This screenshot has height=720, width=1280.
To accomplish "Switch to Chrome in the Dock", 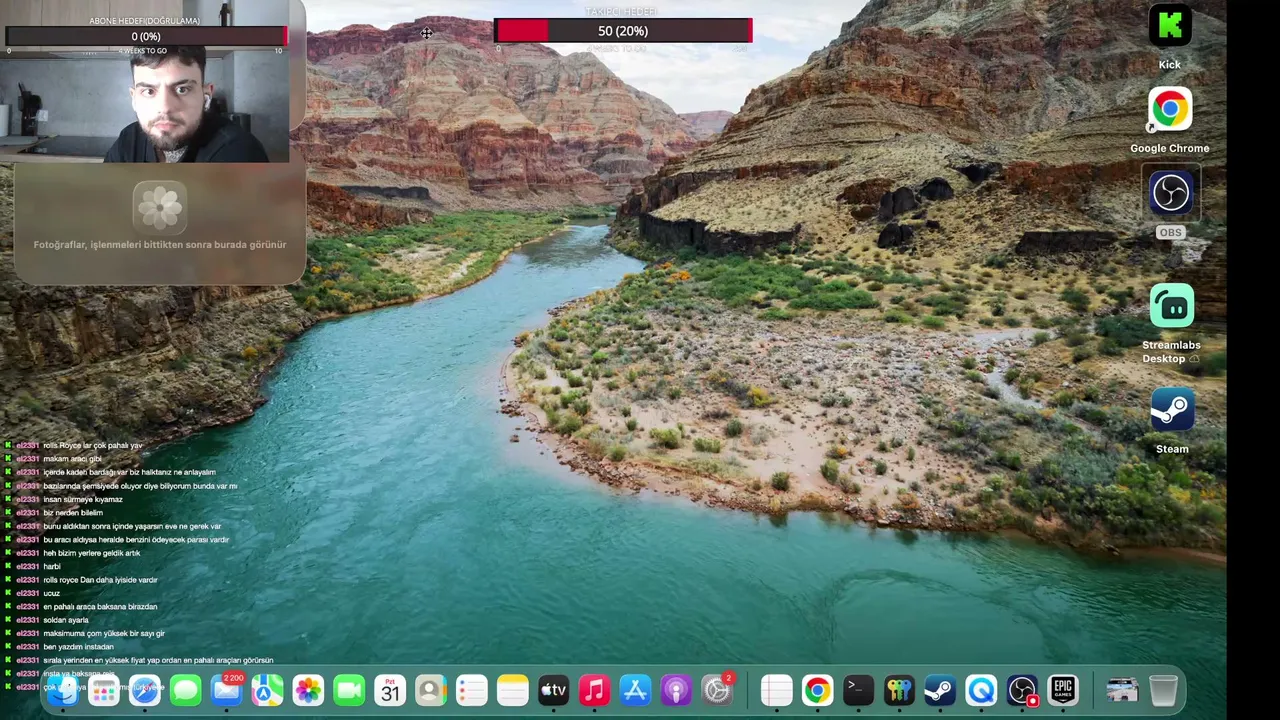I will click(x=817, y=690).
